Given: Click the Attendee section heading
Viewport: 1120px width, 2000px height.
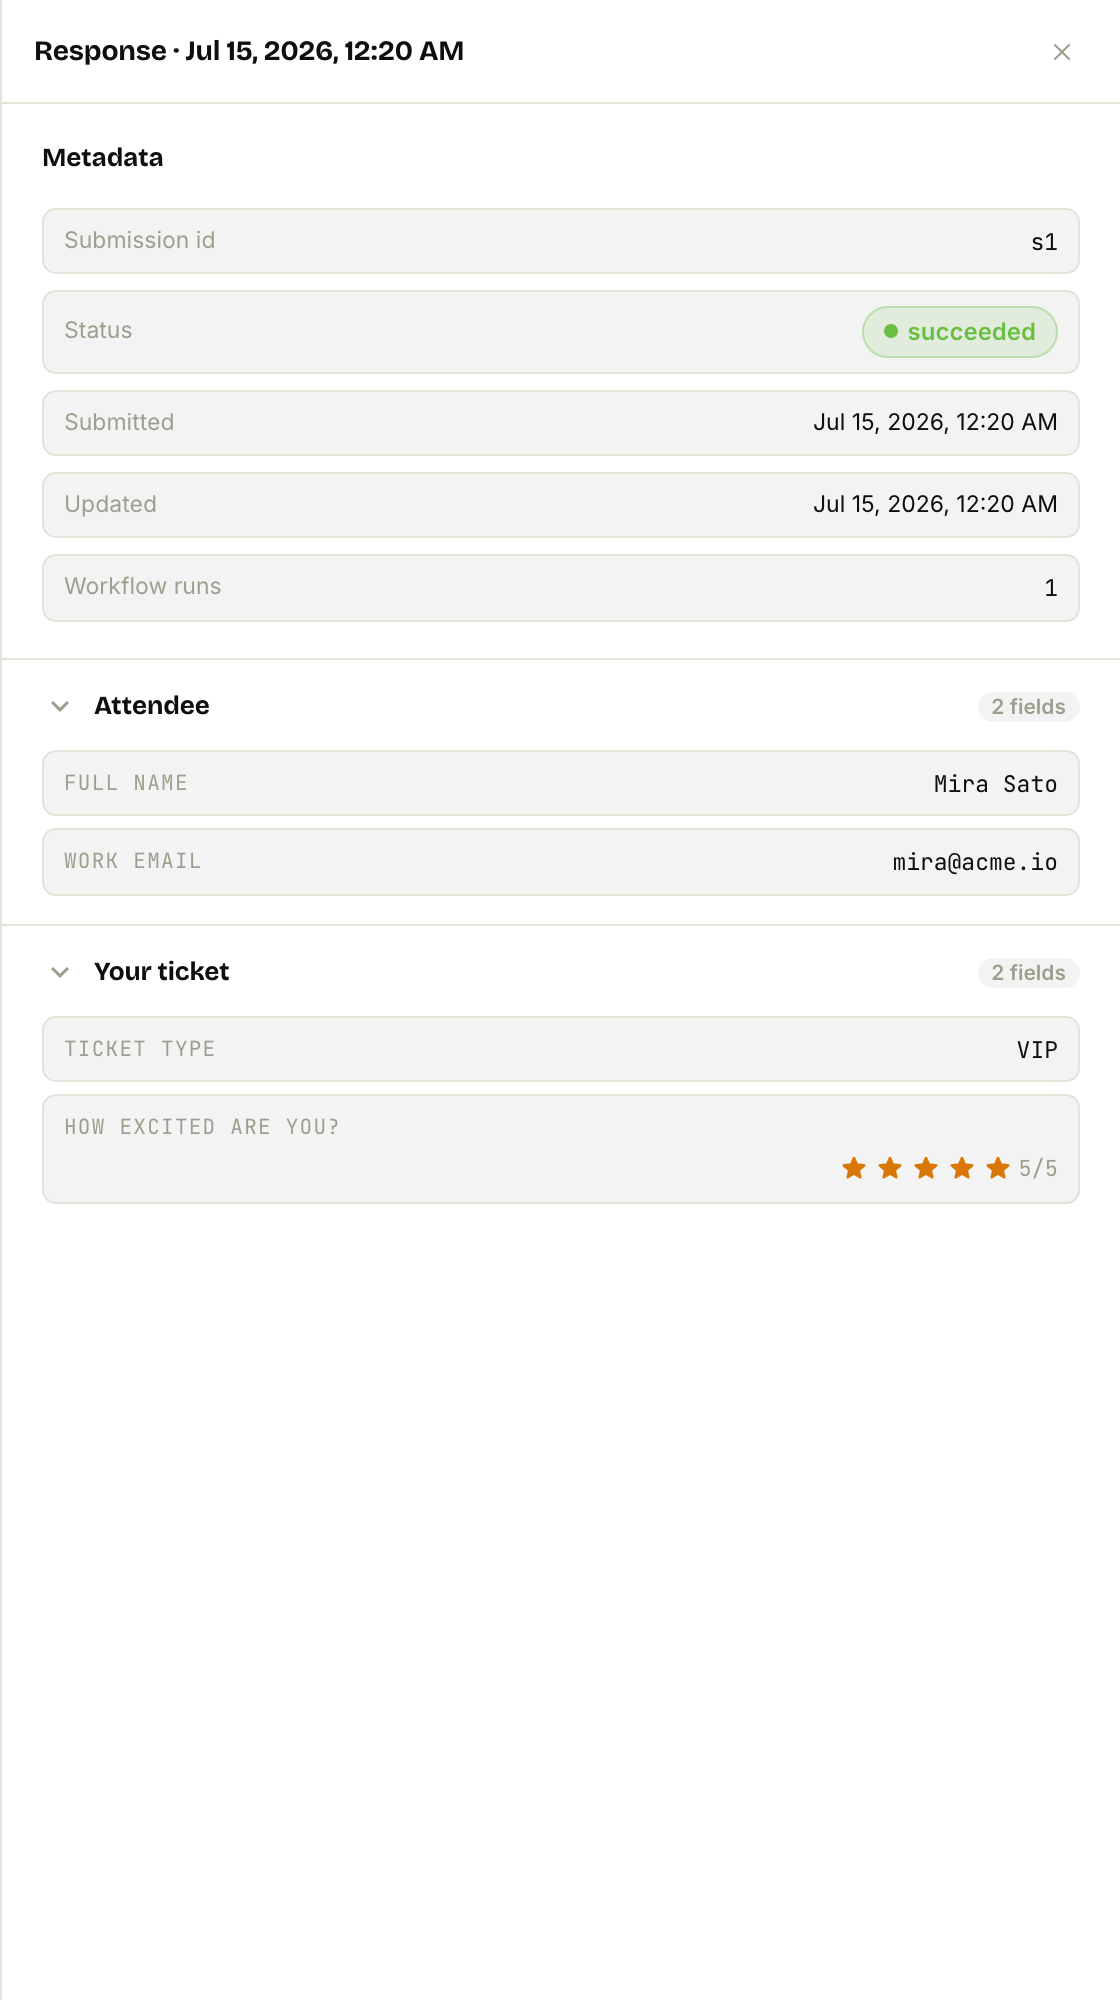Looking at the screenshot, I should (x=152, y=705).
